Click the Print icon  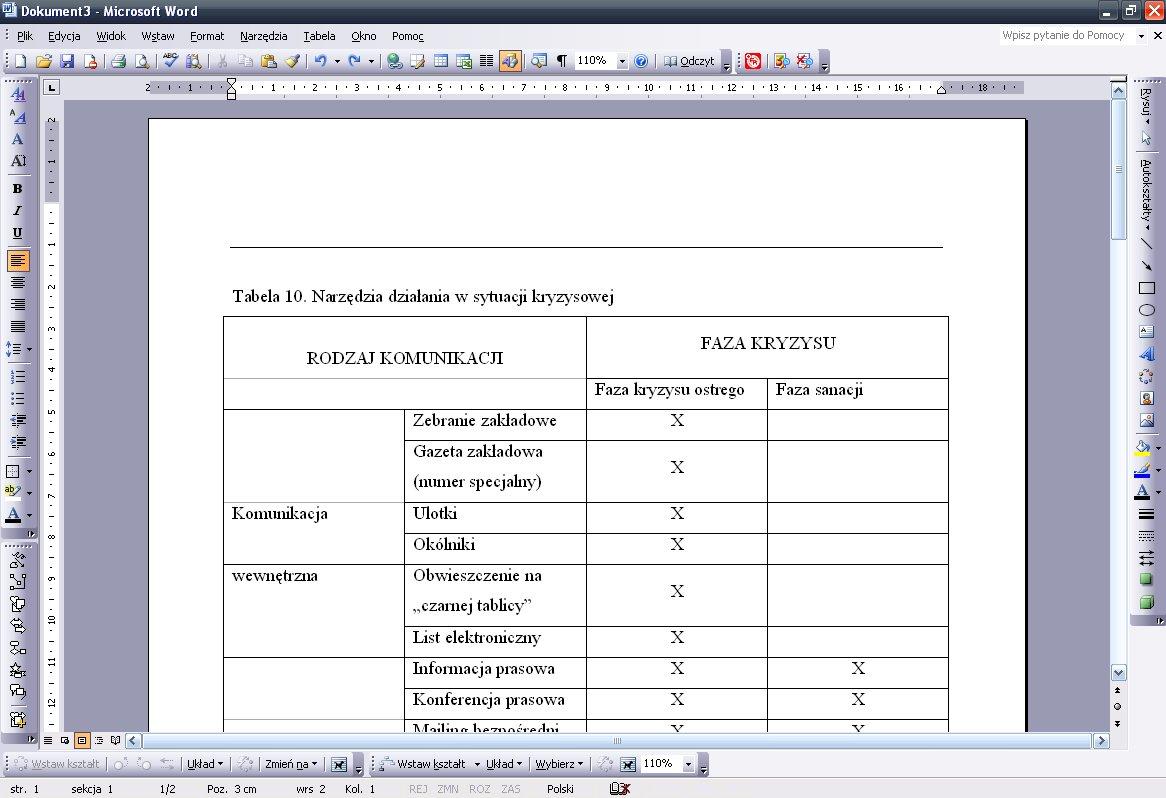117,61
